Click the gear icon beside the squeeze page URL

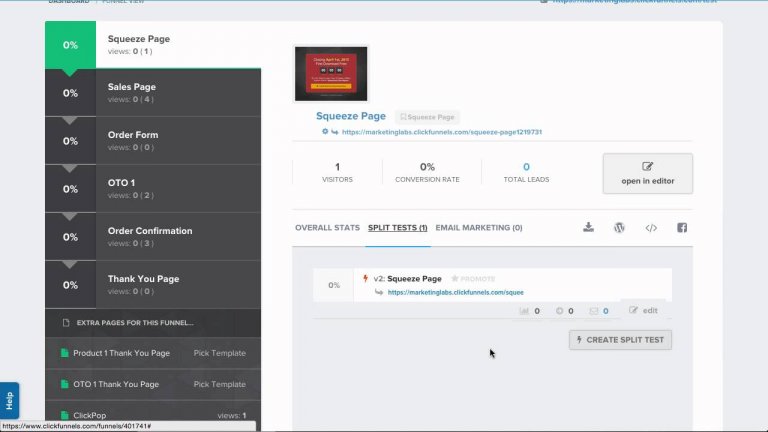click(x=325, y=131)
